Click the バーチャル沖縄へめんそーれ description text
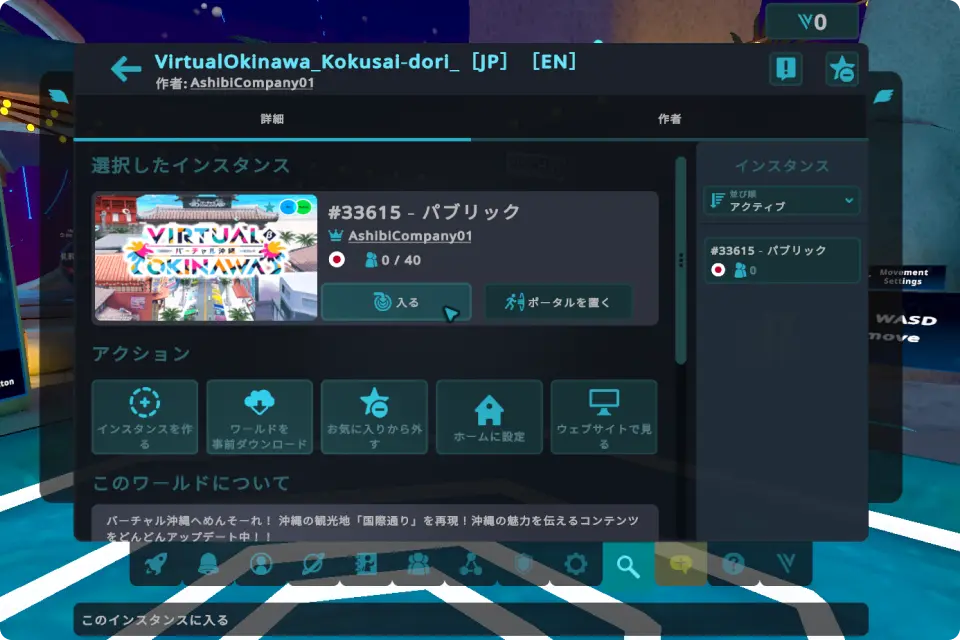Viewport: 960px width, 640px height. click(x=373, y=528)
